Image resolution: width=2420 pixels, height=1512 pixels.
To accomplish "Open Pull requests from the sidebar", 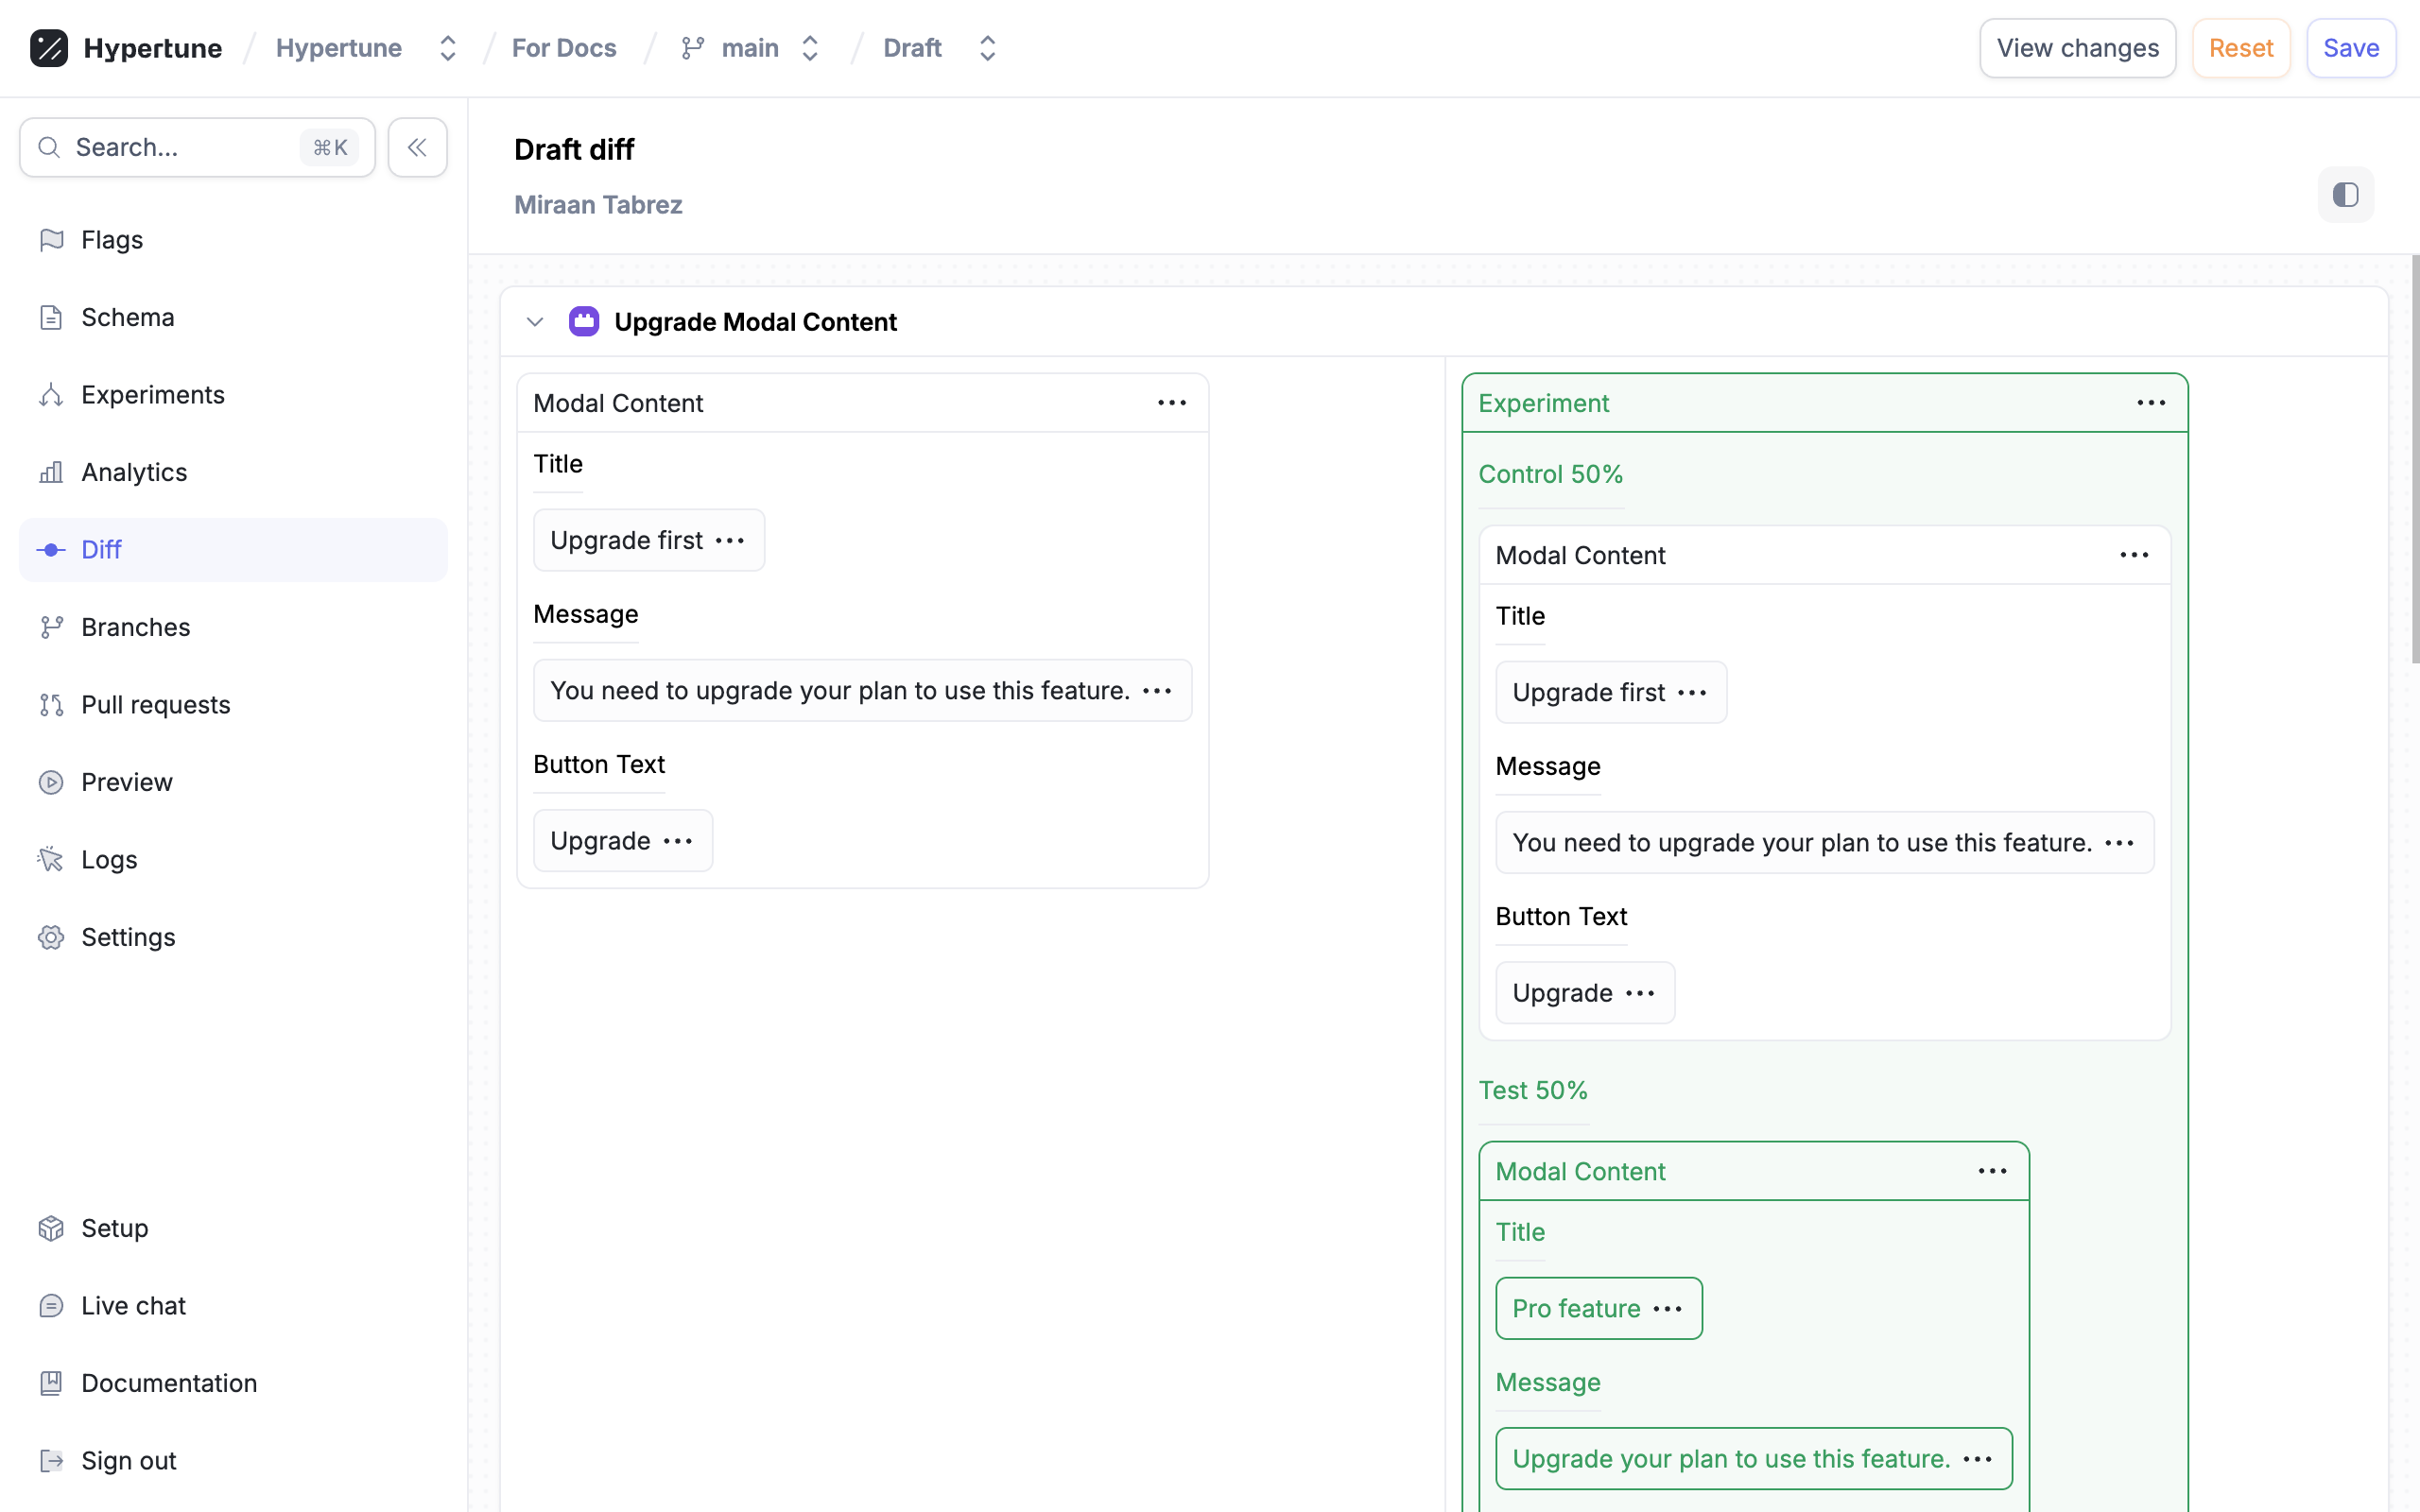I will tap(155, 705).
